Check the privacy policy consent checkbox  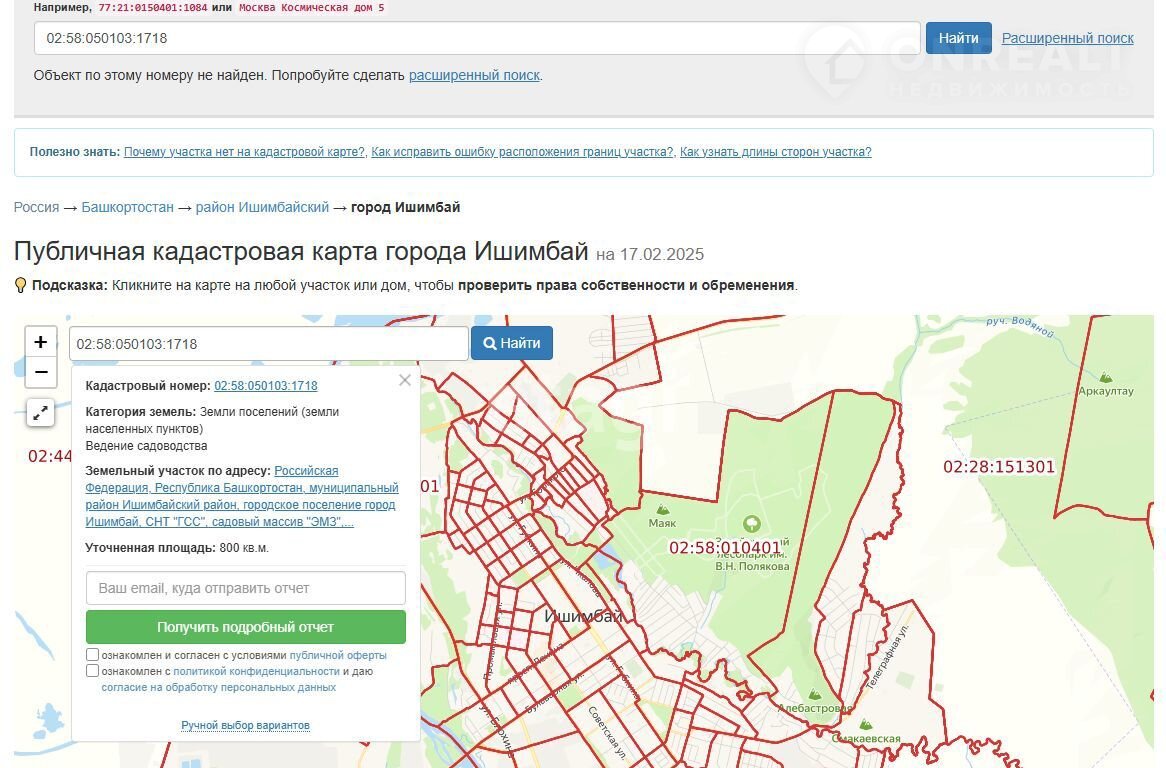point(93,671)
